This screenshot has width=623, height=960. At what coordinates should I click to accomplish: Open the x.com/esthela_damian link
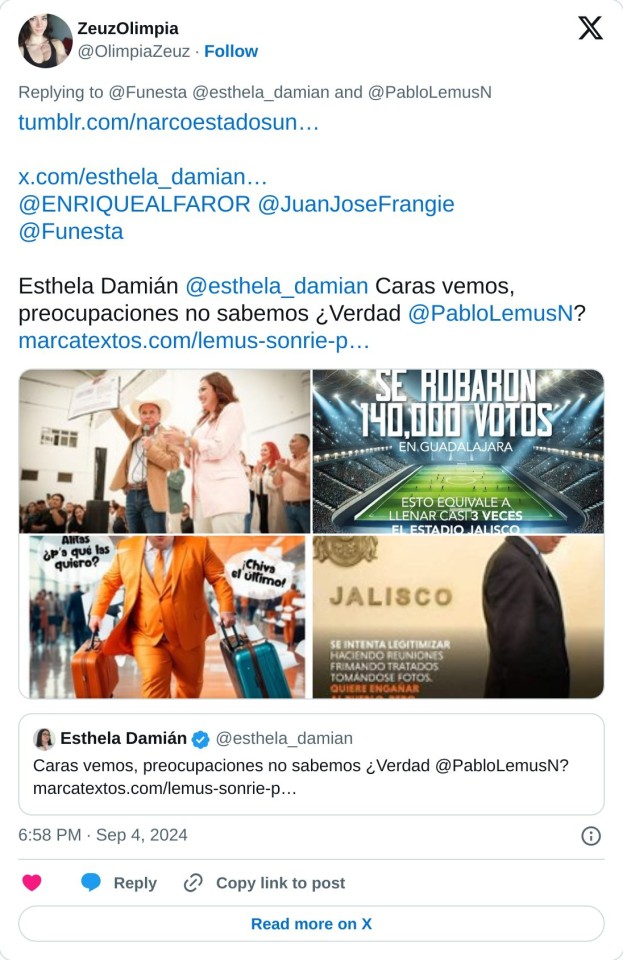click(x=143, y=177)
